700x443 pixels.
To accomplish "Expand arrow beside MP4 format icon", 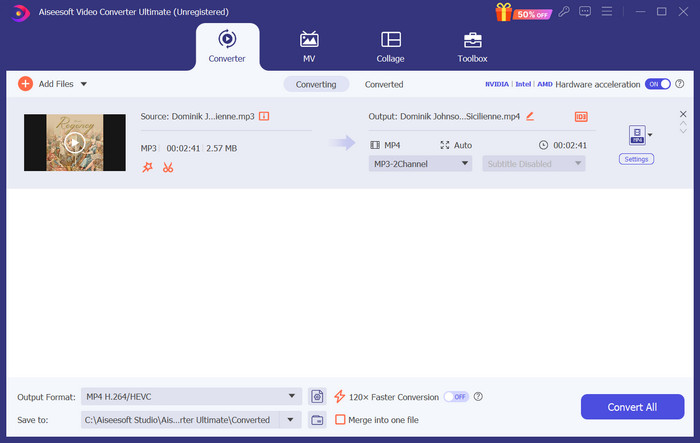I will tap(650, 134).
